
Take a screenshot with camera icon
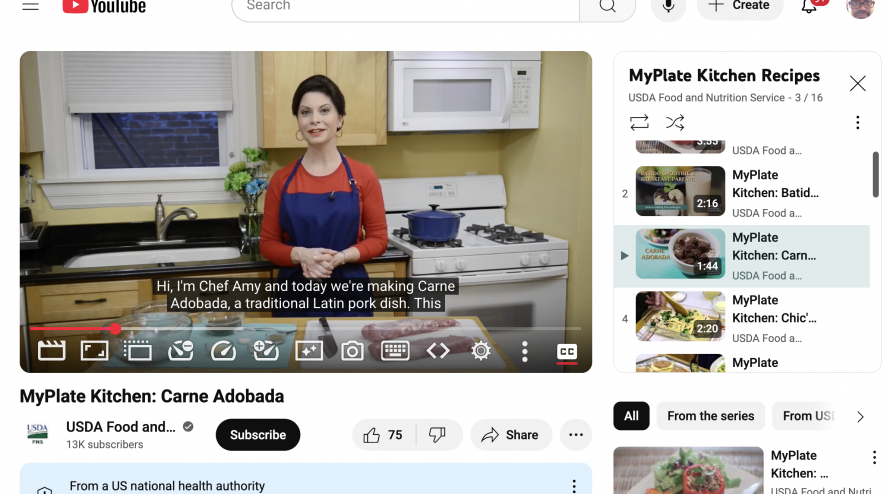tap(352, 351)
